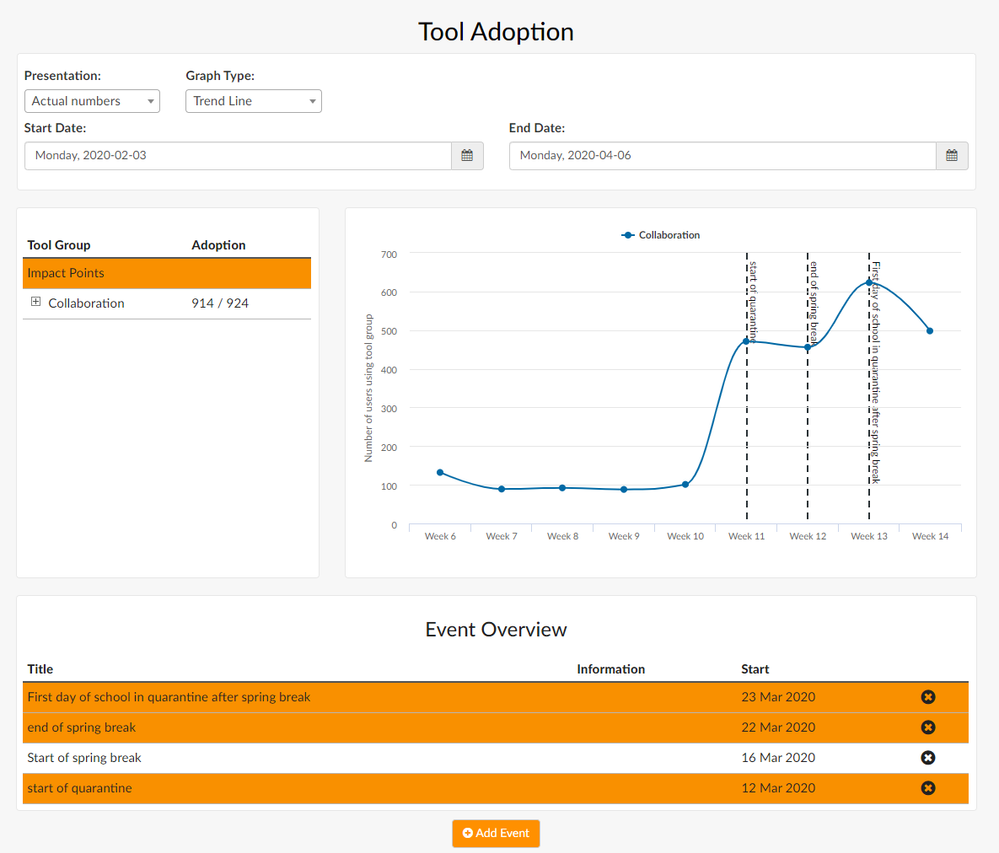Image resolution: width=999 pixels, height=853 pixels.
Task: Click the Week 6 data point
Action: (440, 472)
